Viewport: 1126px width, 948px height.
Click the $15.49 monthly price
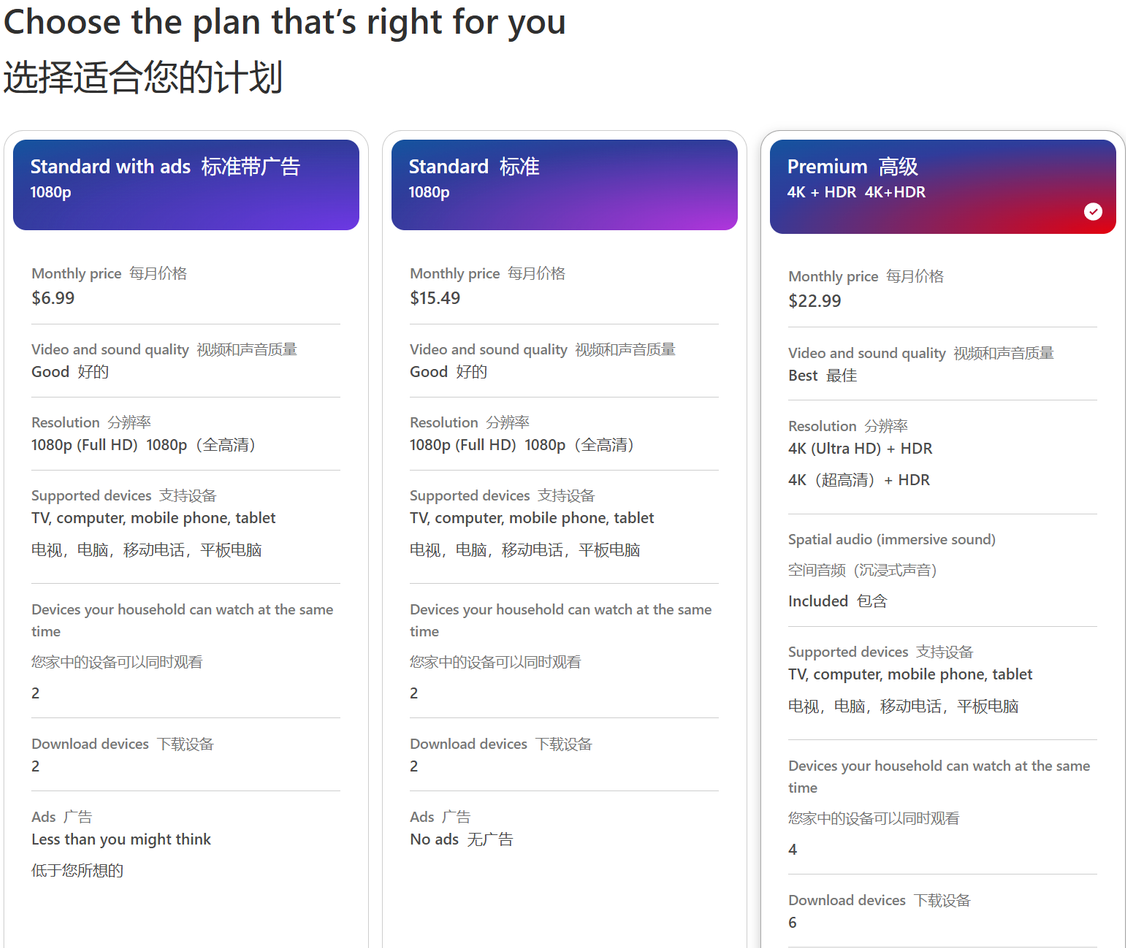click(x=435, y=298)
